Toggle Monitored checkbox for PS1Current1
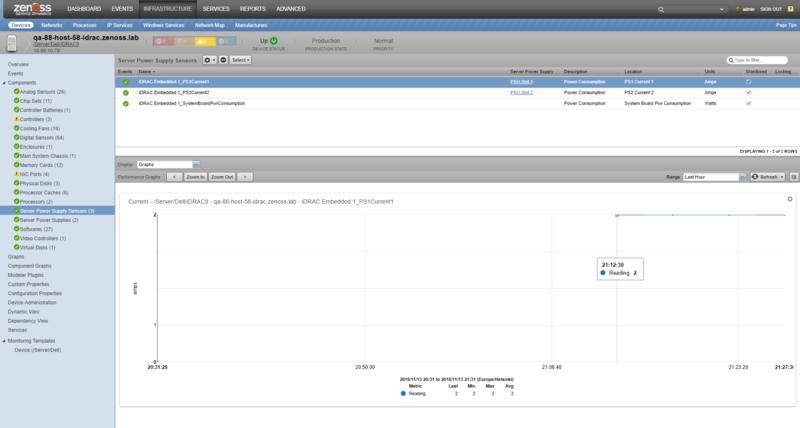Image resolution: width=800 pixels, height=428 pixels. tap(748, 82)
